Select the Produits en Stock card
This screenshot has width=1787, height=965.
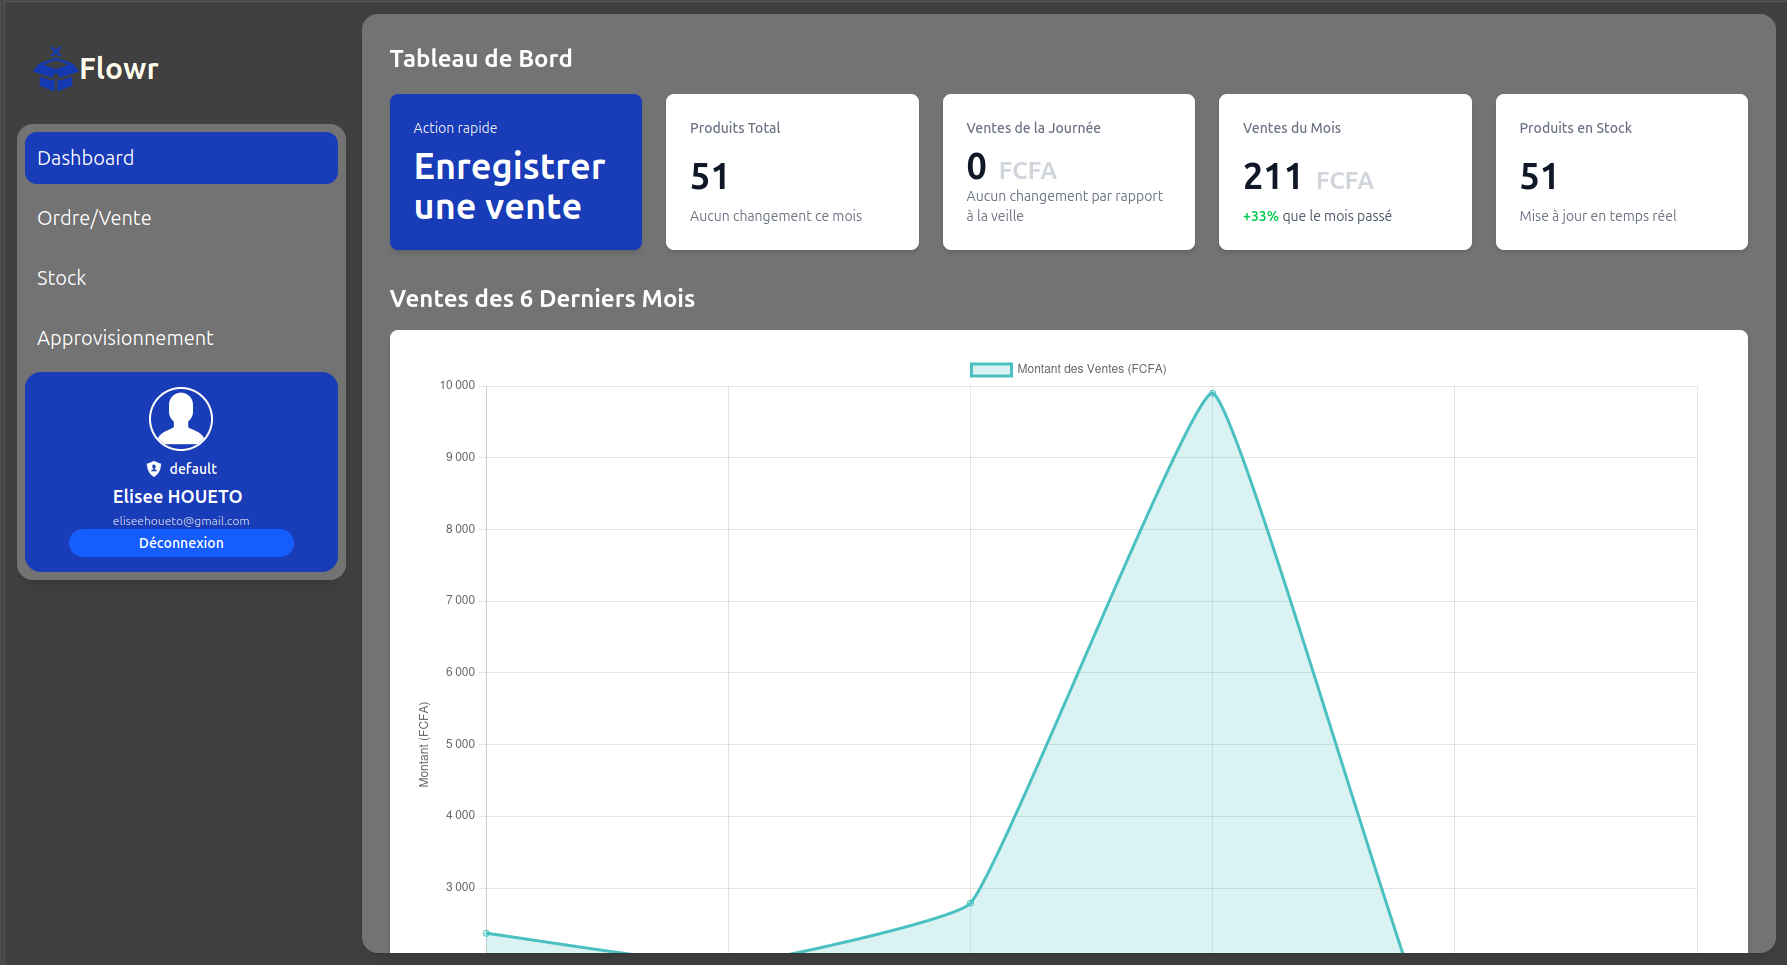(1621, 172)
